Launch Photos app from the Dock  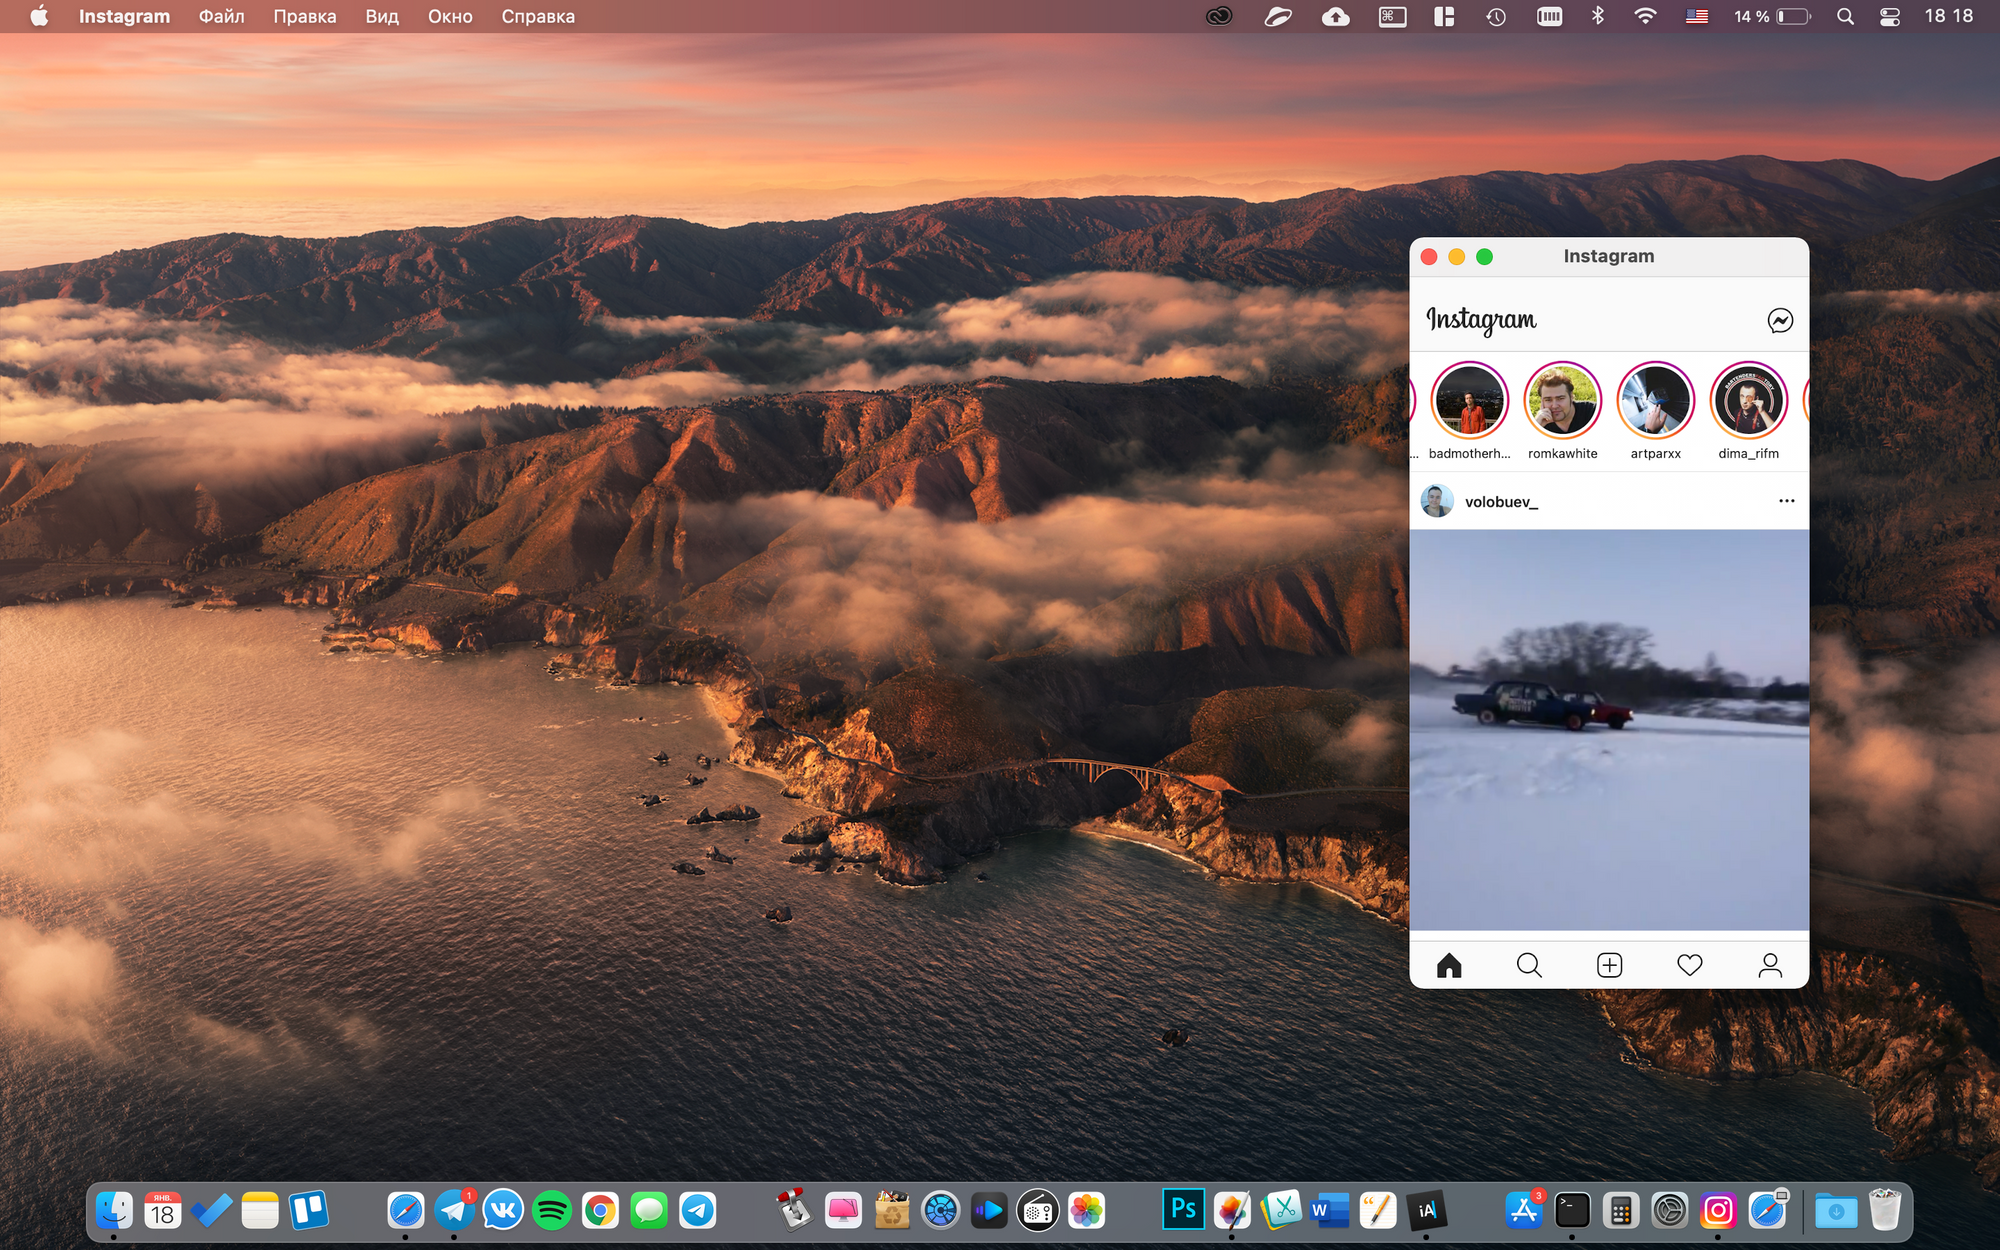(x=1086, y=1211)
